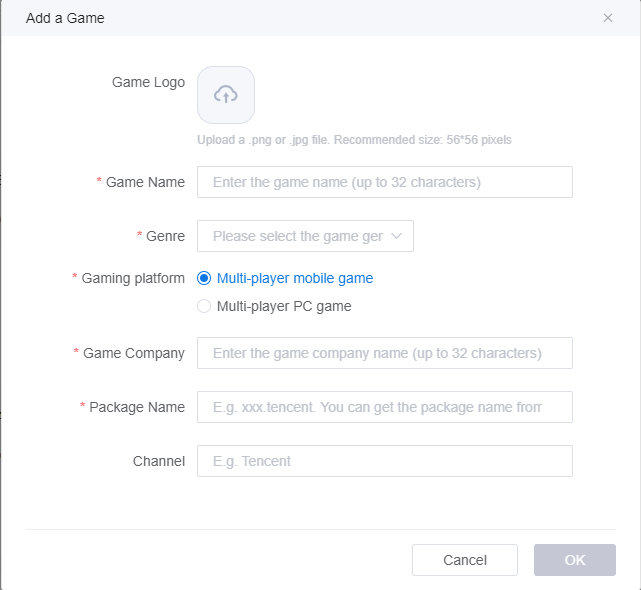641x590 pixels.
Task: Click into the Game Company text field
Action: pyautogui.click(x=384, y=353)
